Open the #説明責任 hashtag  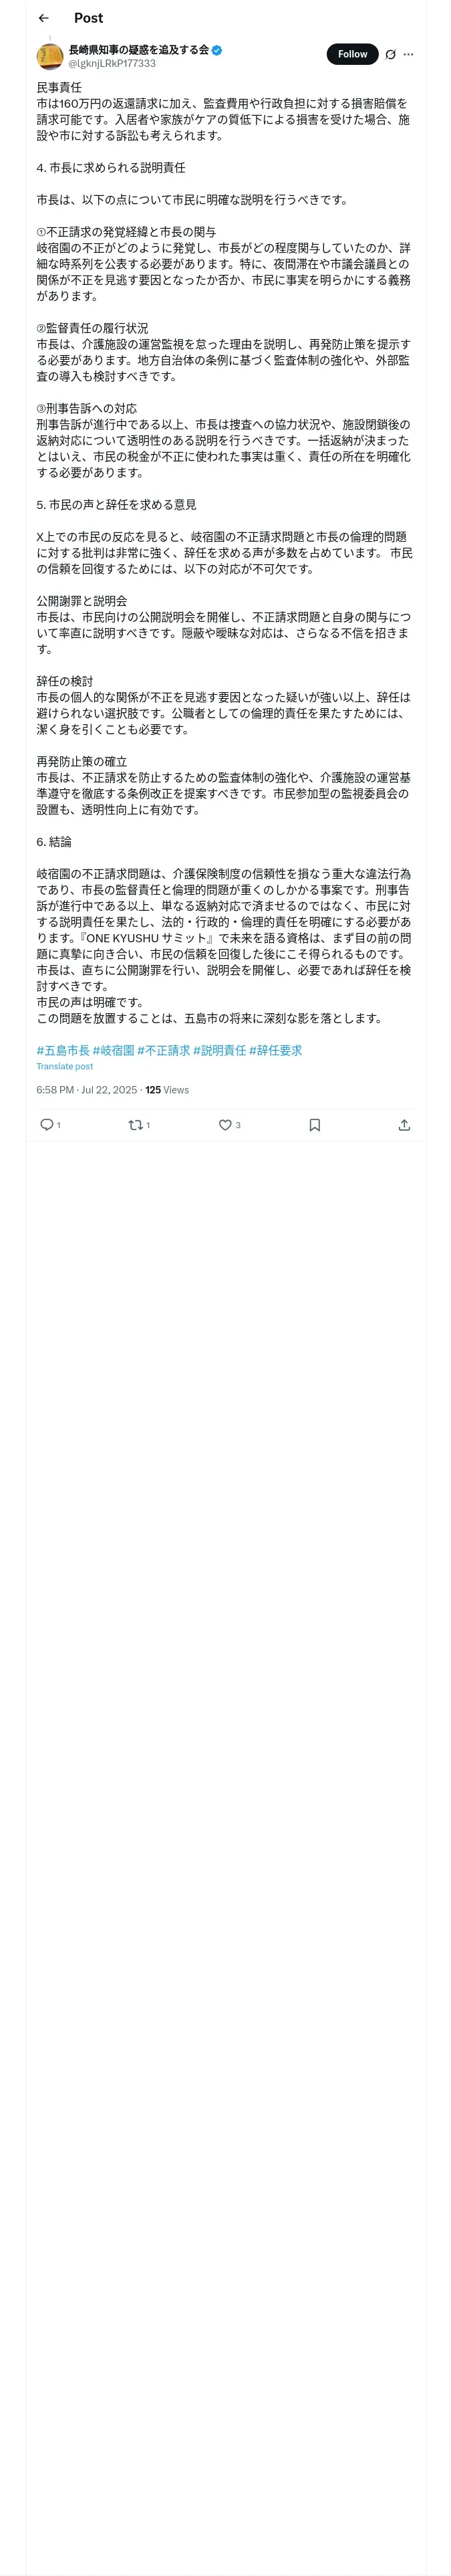[x=219, y=1050]
